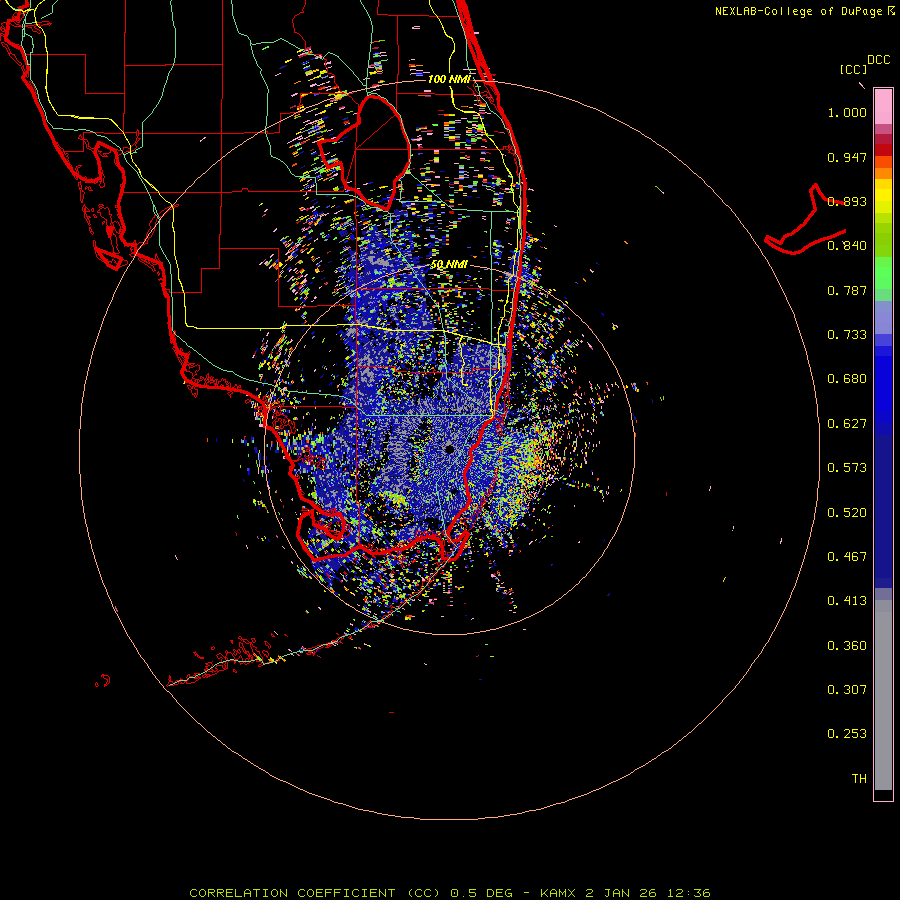
Task: Click the Correlation Coefficient KAMX caption at bottom
Action: click(450, 893)
